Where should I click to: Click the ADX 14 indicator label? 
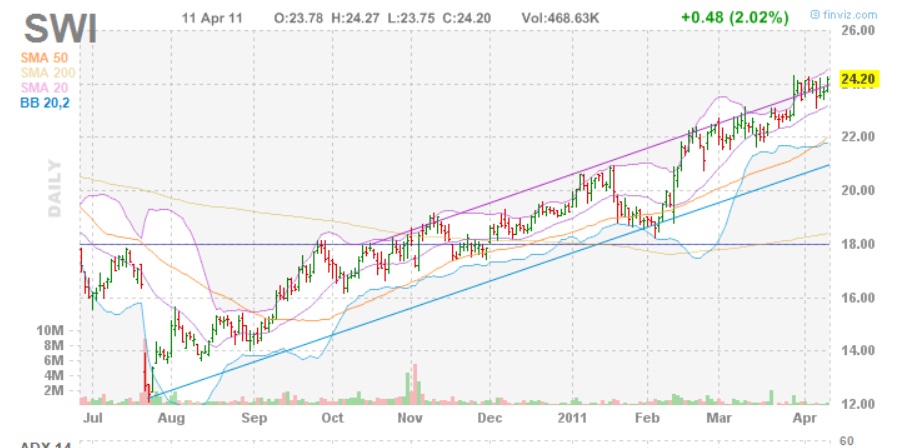[x=45, y=443]
